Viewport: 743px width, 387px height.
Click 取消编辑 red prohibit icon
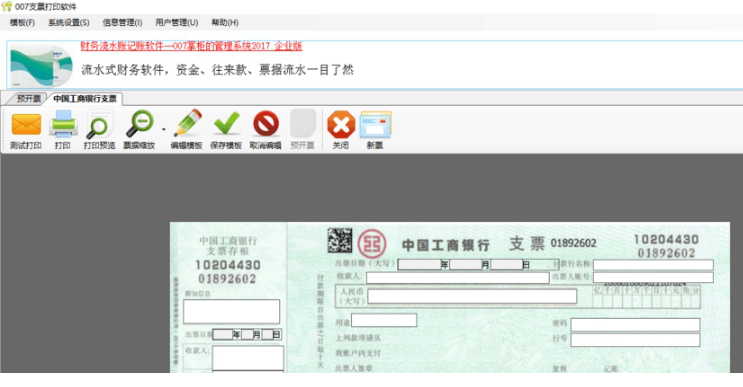pyautogui.click(x=266, y=124)
